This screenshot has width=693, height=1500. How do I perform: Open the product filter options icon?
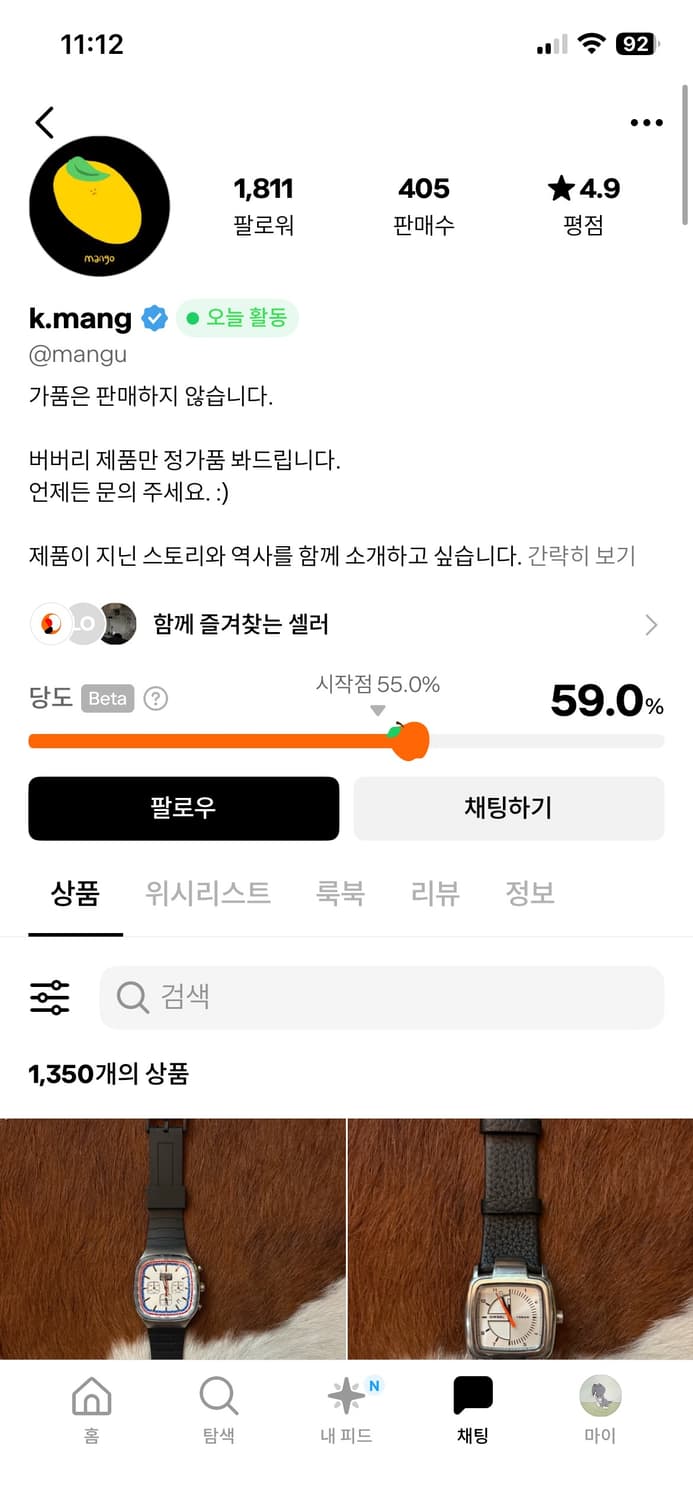click(47, 996)
